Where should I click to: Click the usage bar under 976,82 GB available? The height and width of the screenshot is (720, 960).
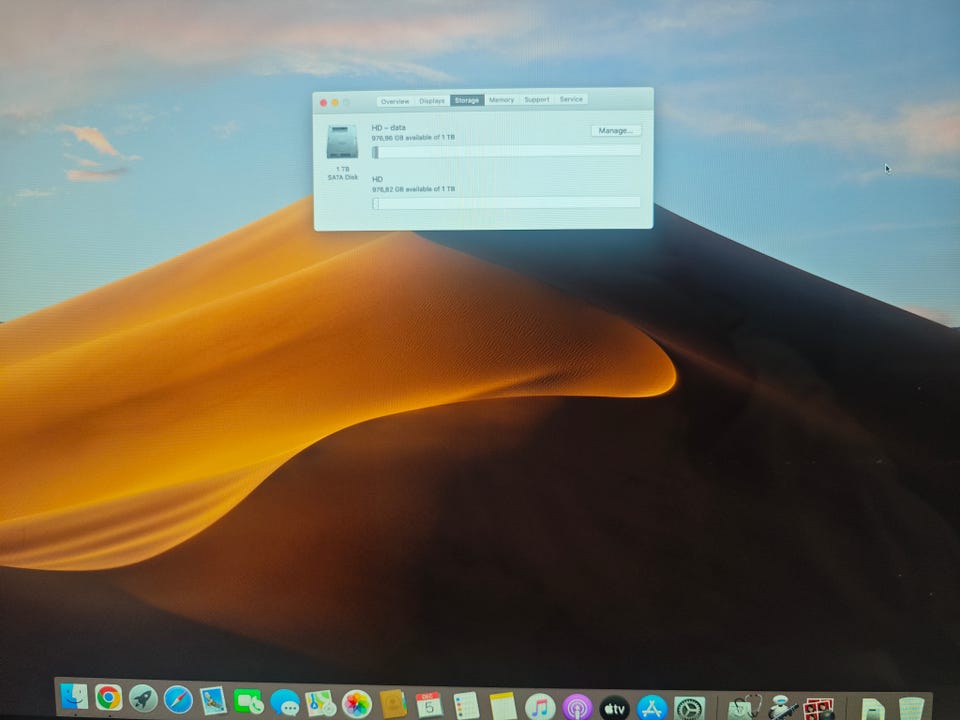(506, 203)
